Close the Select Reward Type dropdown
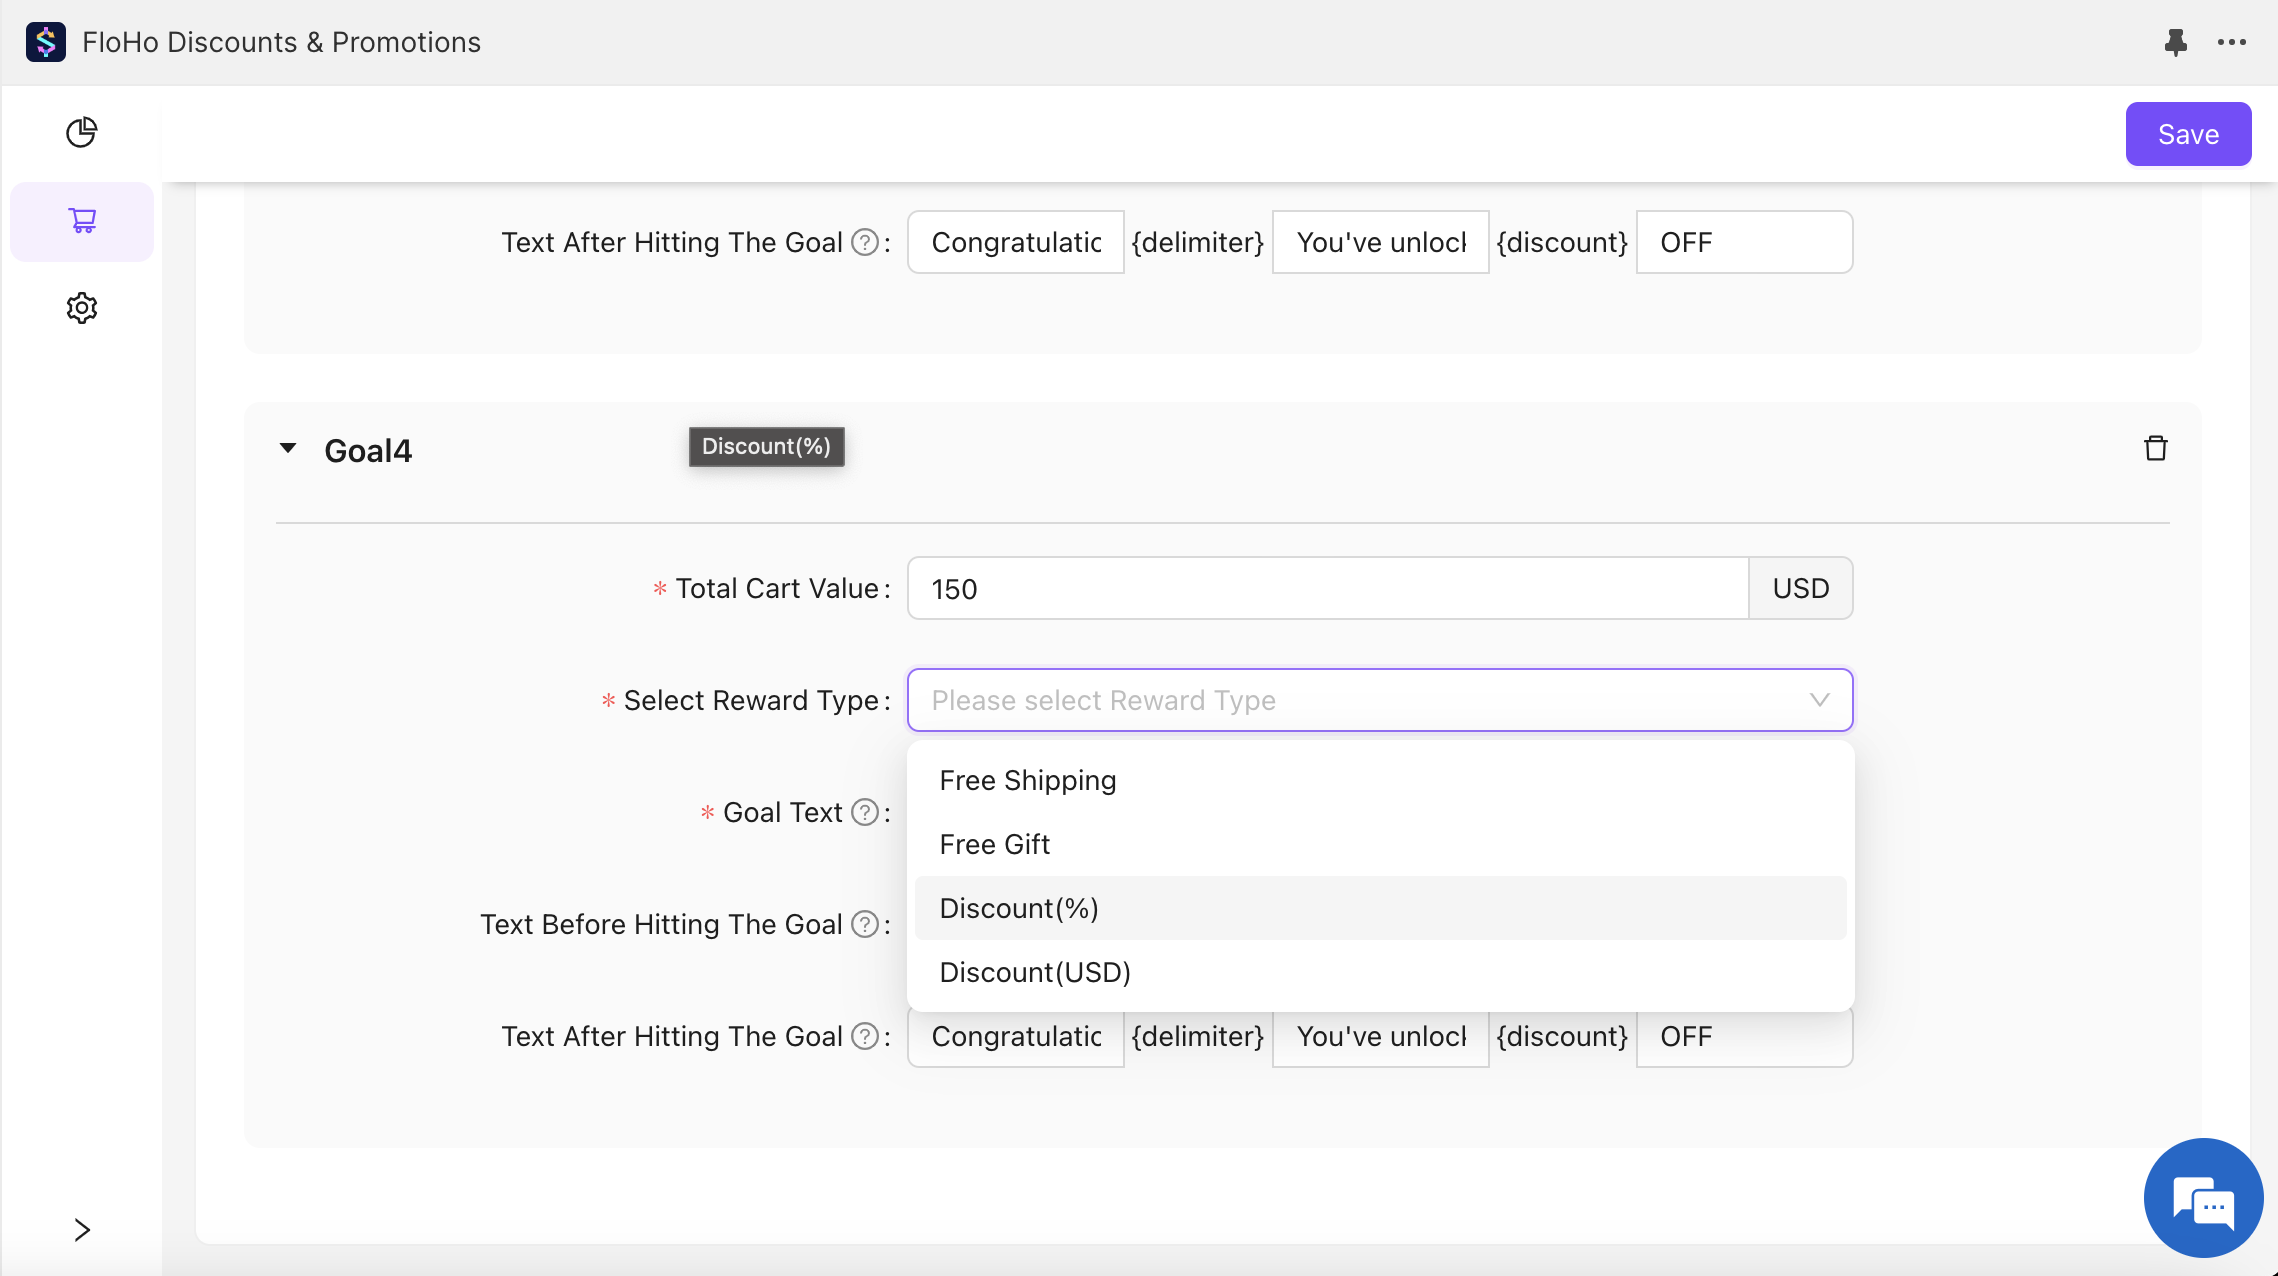This screenshot has height=1276, width=2278. click(1819, 700)
